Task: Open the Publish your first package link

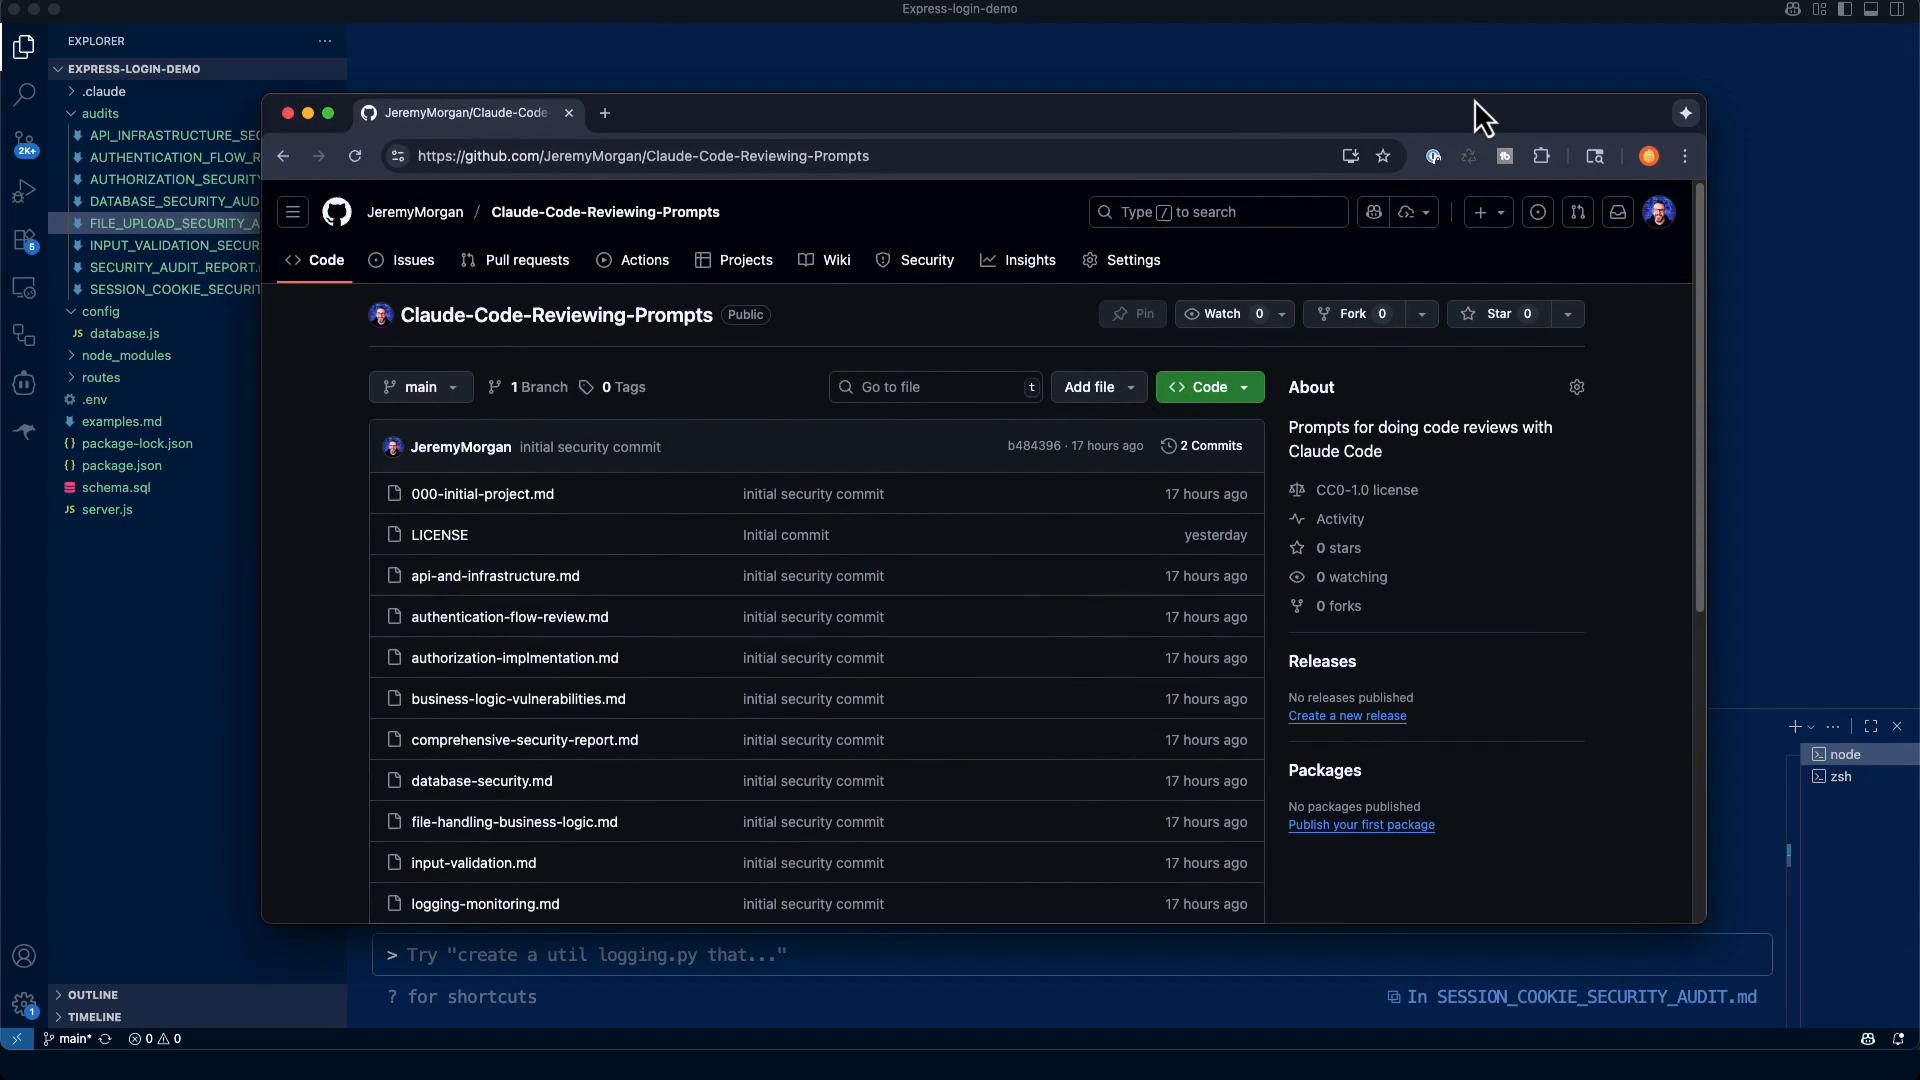Action: [x=1361, y=825]
